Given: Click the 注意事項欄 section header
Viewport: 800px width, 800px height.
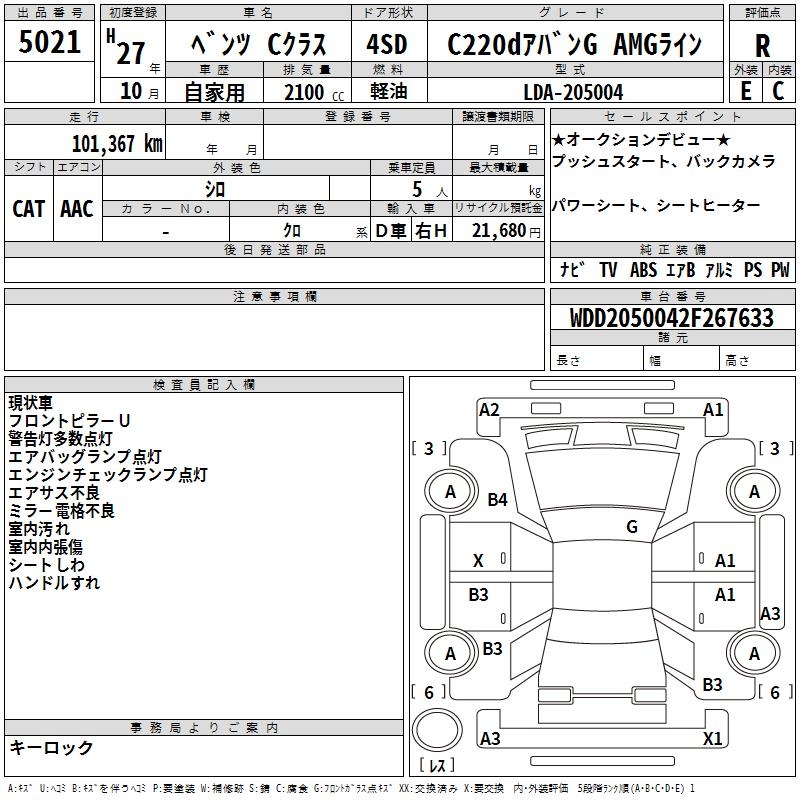Looking at the screenshot, I should 274,296.
